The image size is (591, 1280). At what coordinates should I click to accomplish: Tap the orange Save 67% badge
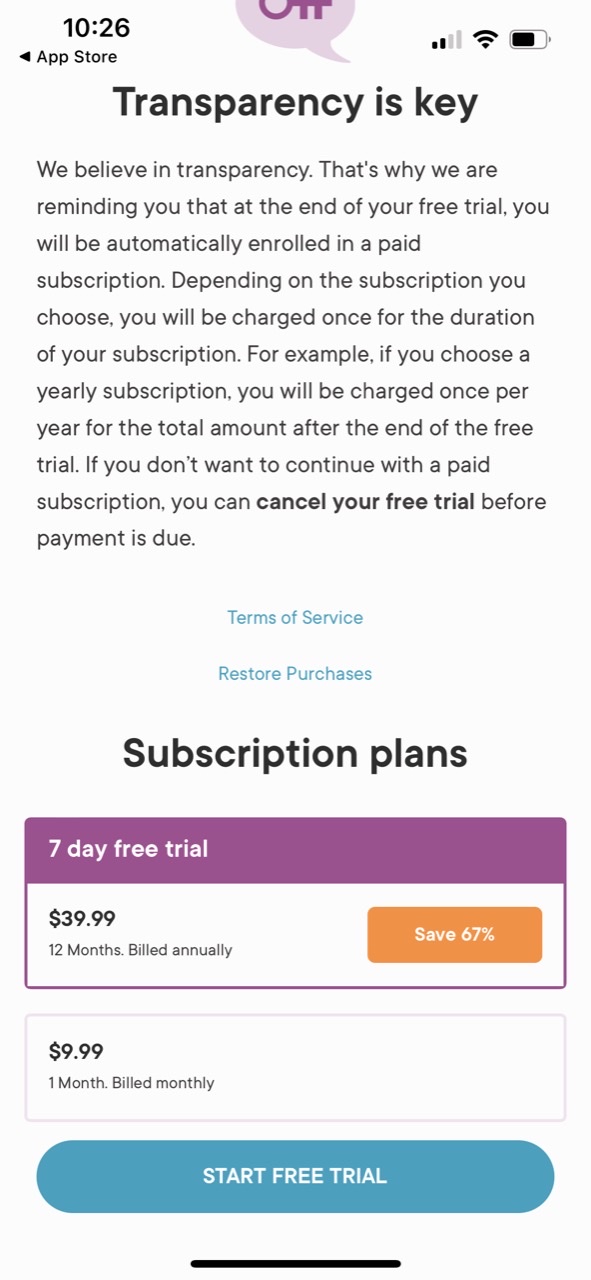(x=455, y=935)
